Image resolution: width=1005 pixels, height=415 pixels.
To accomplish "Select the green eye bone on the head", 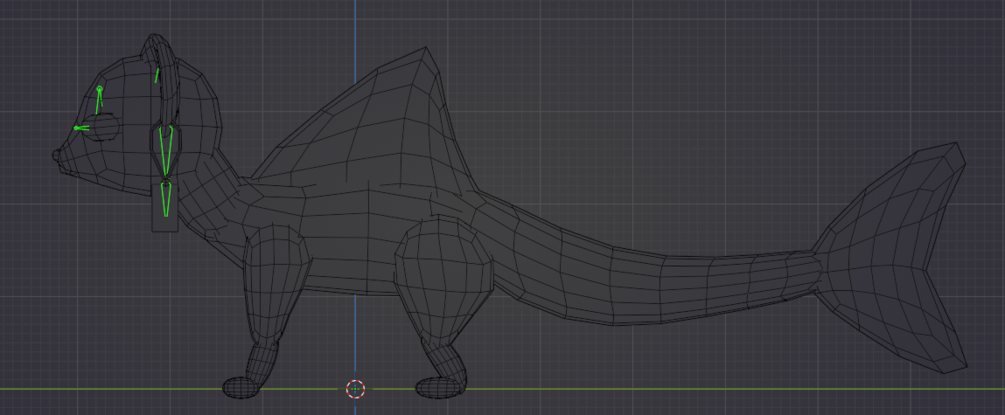I will pos(99,100).
